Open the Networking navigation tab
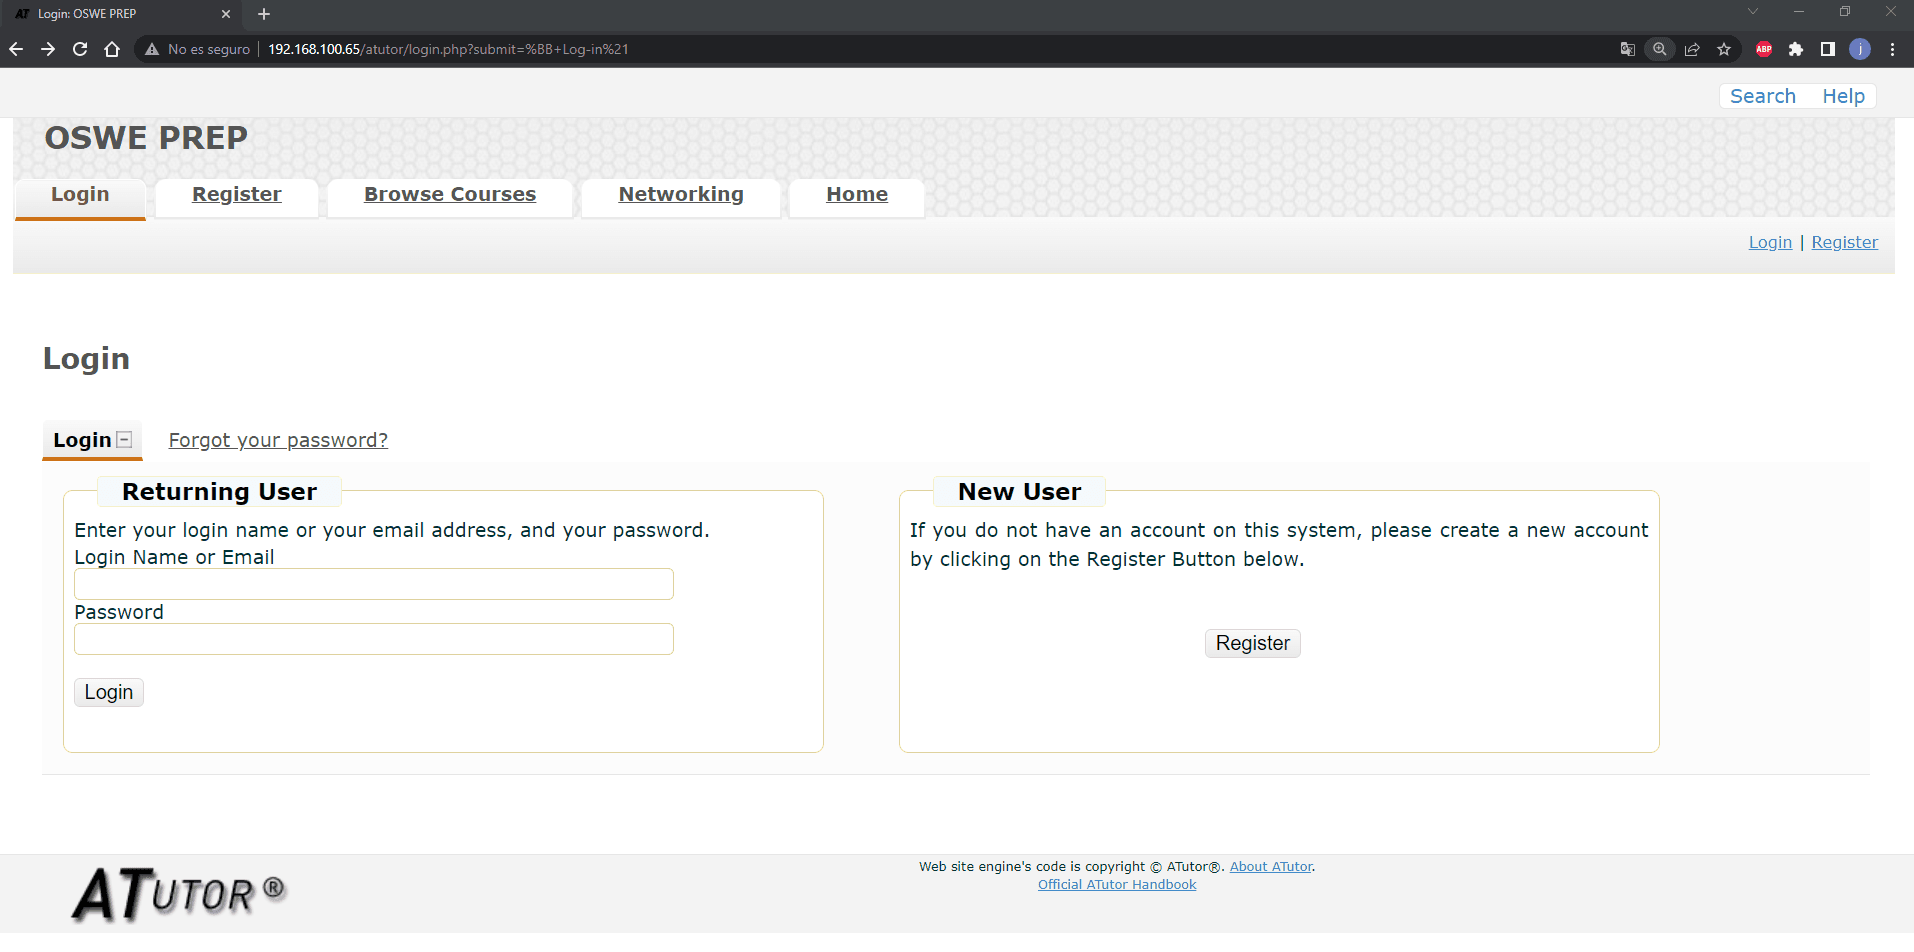 coord(681,194)
